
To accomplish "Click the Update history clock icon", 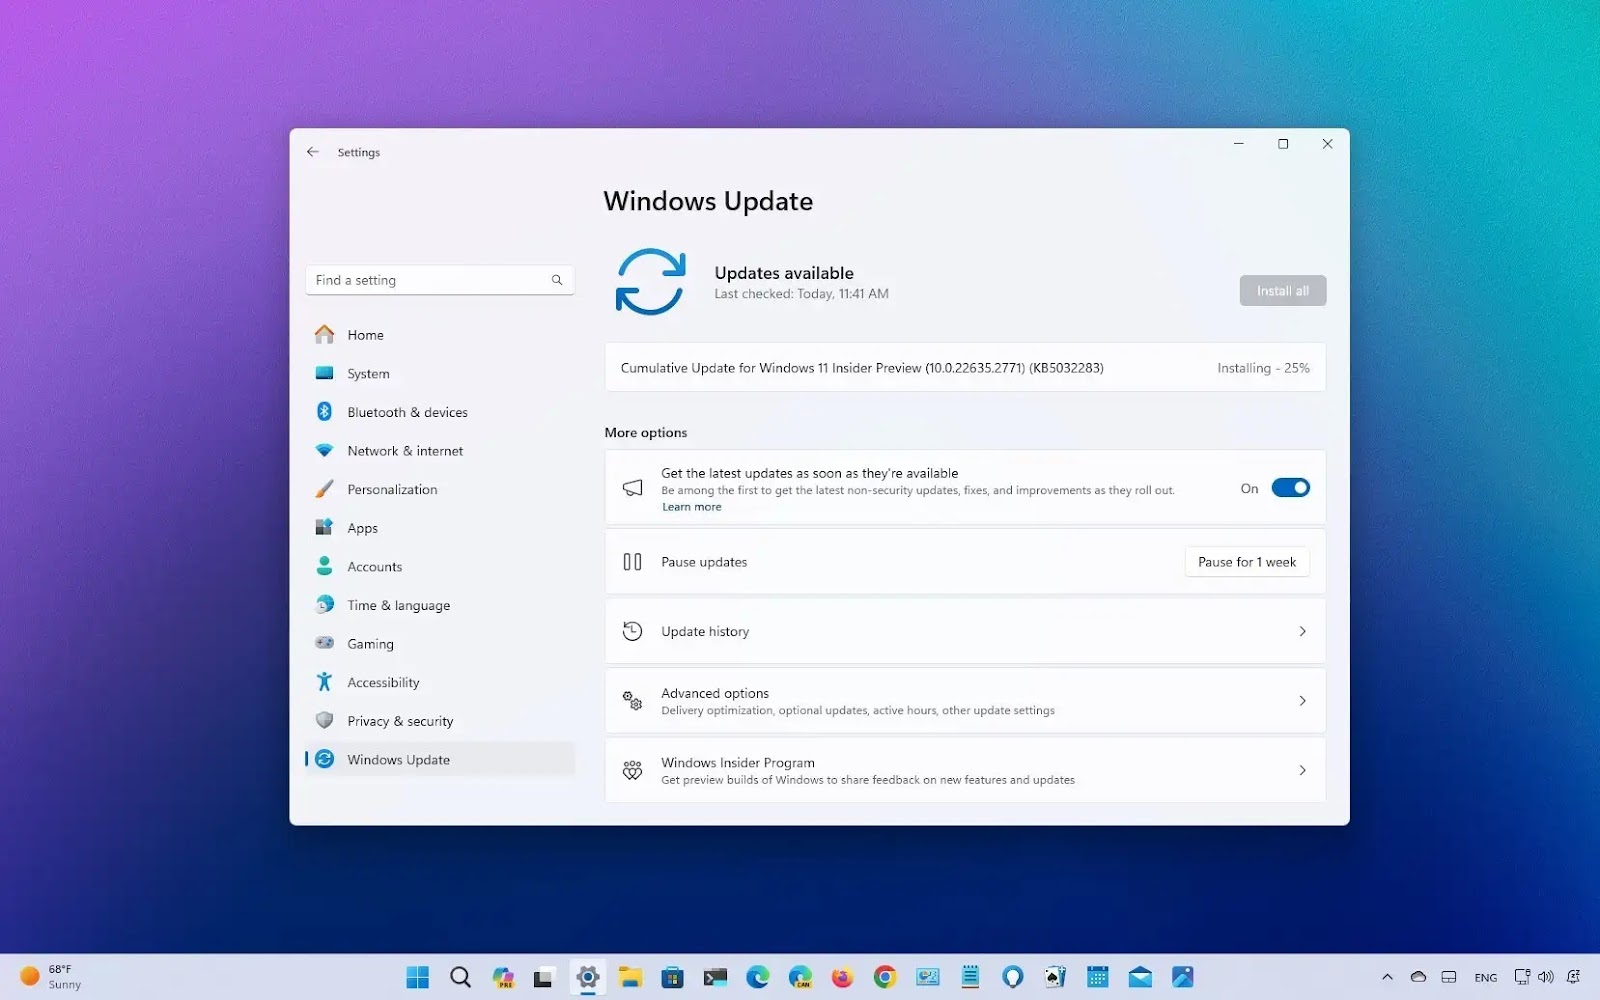I will 632,631.
